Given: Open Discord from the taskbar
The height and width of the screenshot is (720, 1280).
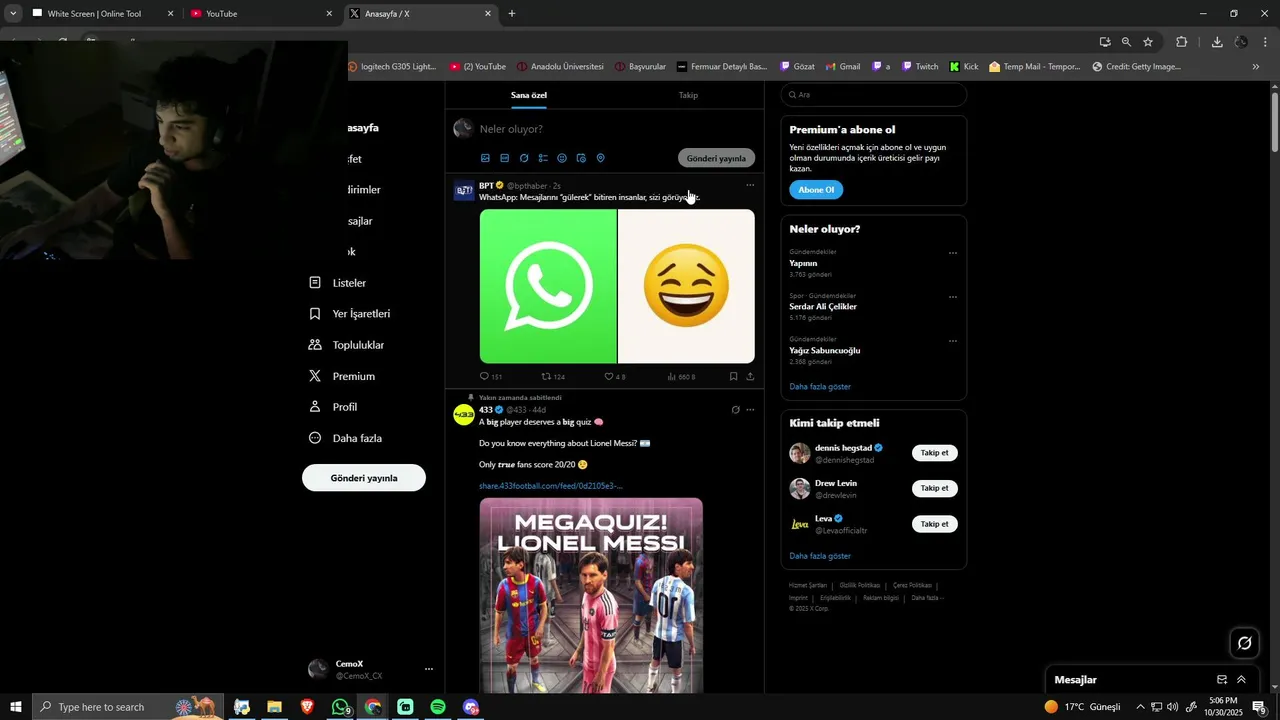Looking at the screenshot, I should (471, 707).
